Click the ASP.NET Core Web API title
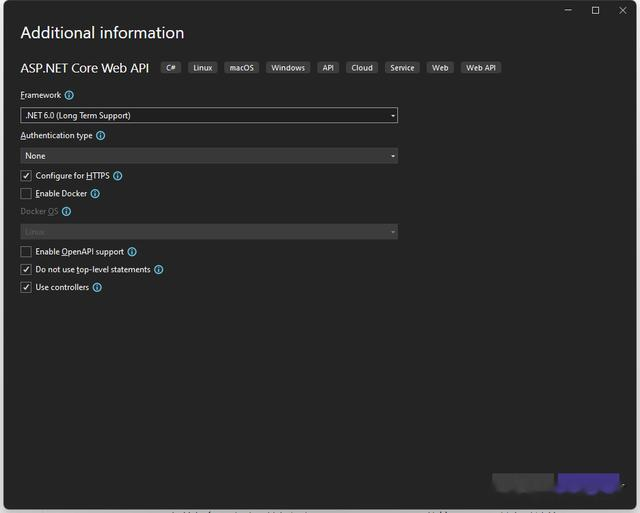Screen dimensions: 640x513 coord(85,68)
